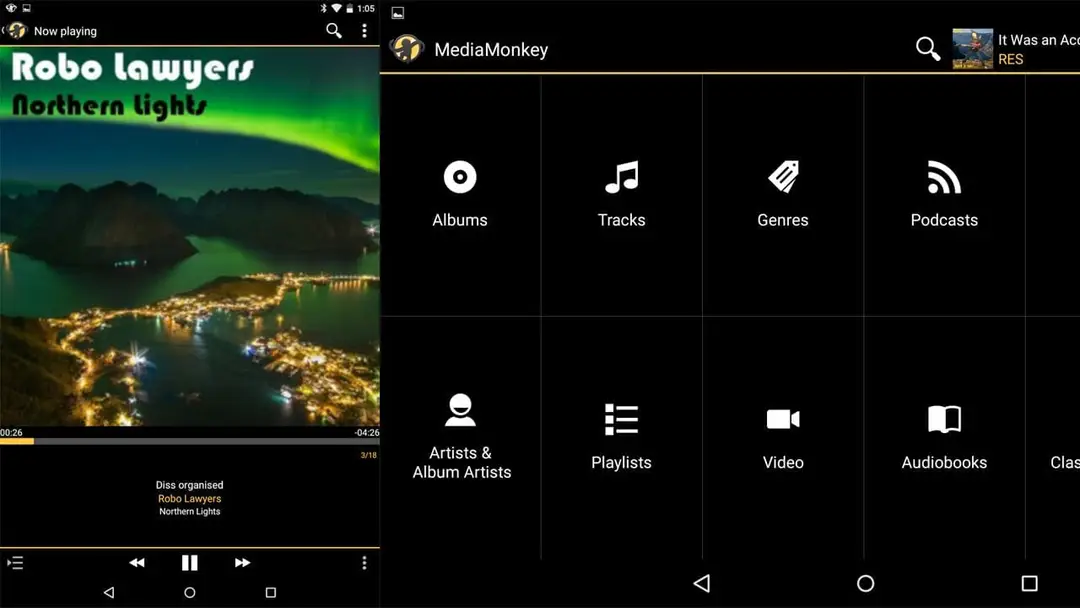Open the Video camera tile

tap(783, 437)
